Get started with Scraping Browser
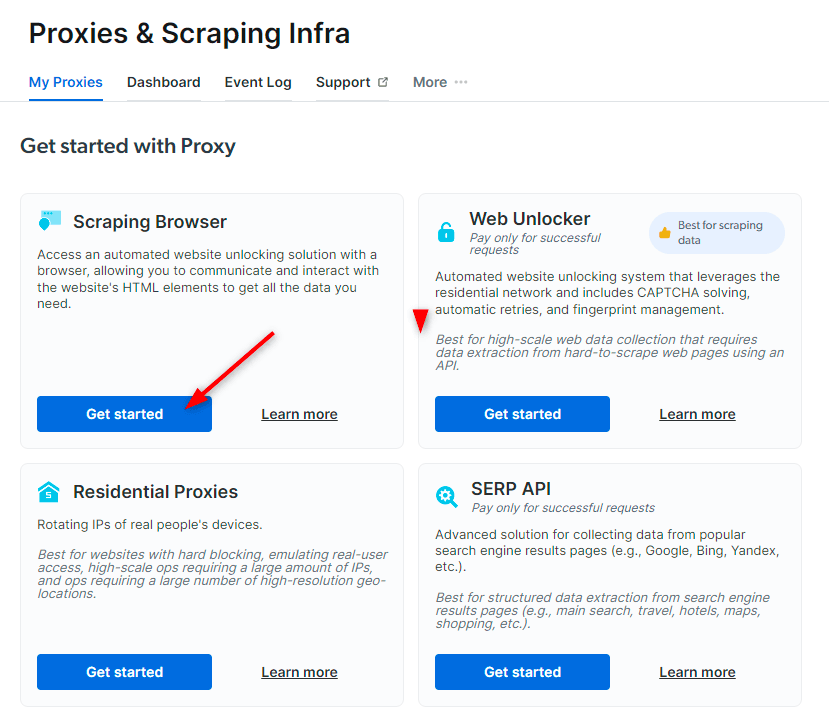The height and width of the screenshot is (712, 829). [124, 414]
